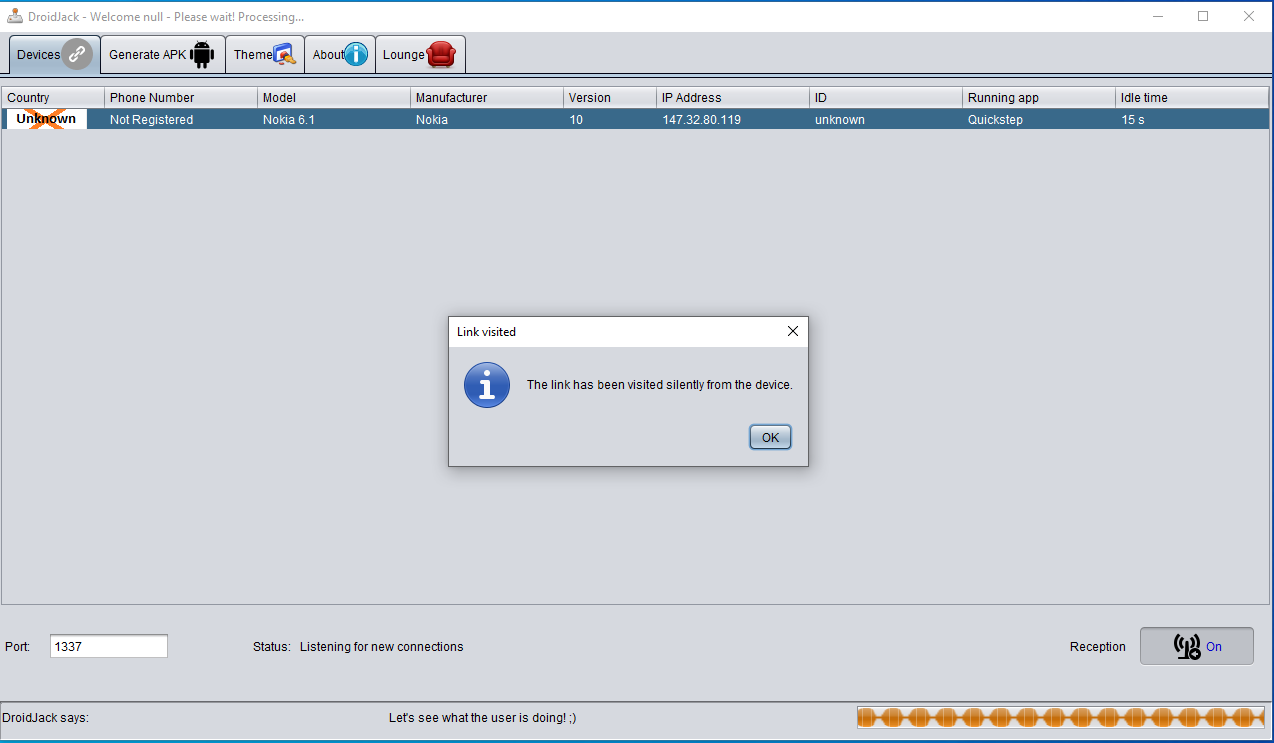Click the 'unknown' ID cell
The width and height of the screenshot is (1274, 743).
pos(886,119)
